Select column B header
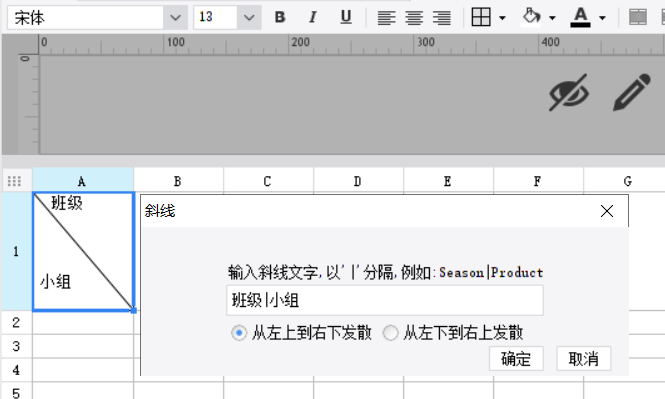This screenshot has width=665, height=399. point(179,181)
